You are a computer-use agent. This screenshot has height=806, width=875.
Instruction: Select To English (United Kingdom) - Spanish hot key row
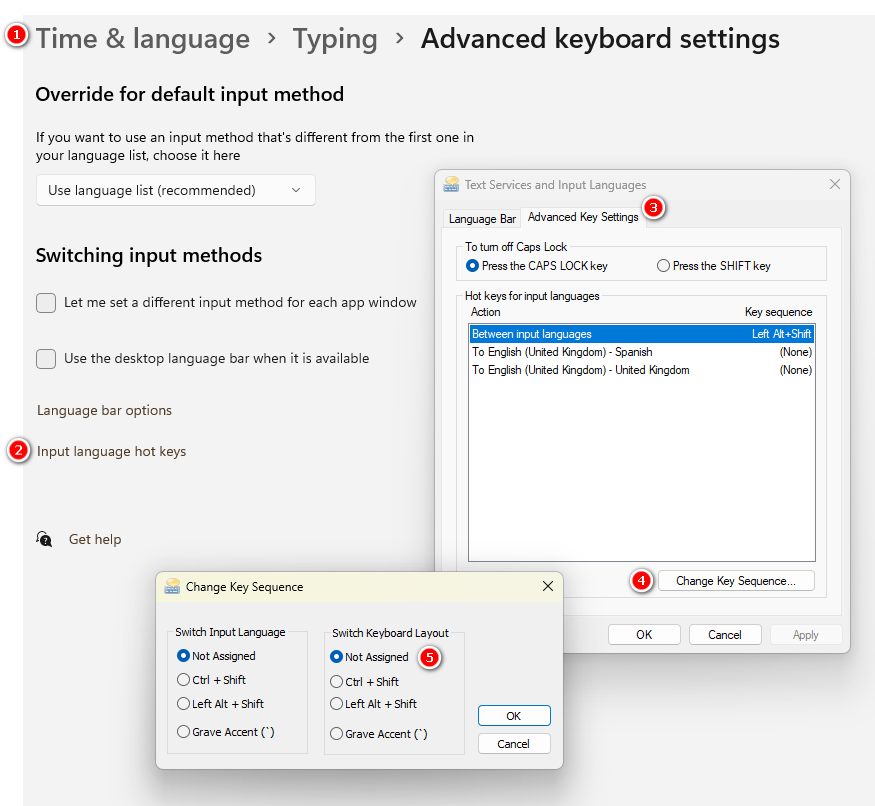point(561,352)
